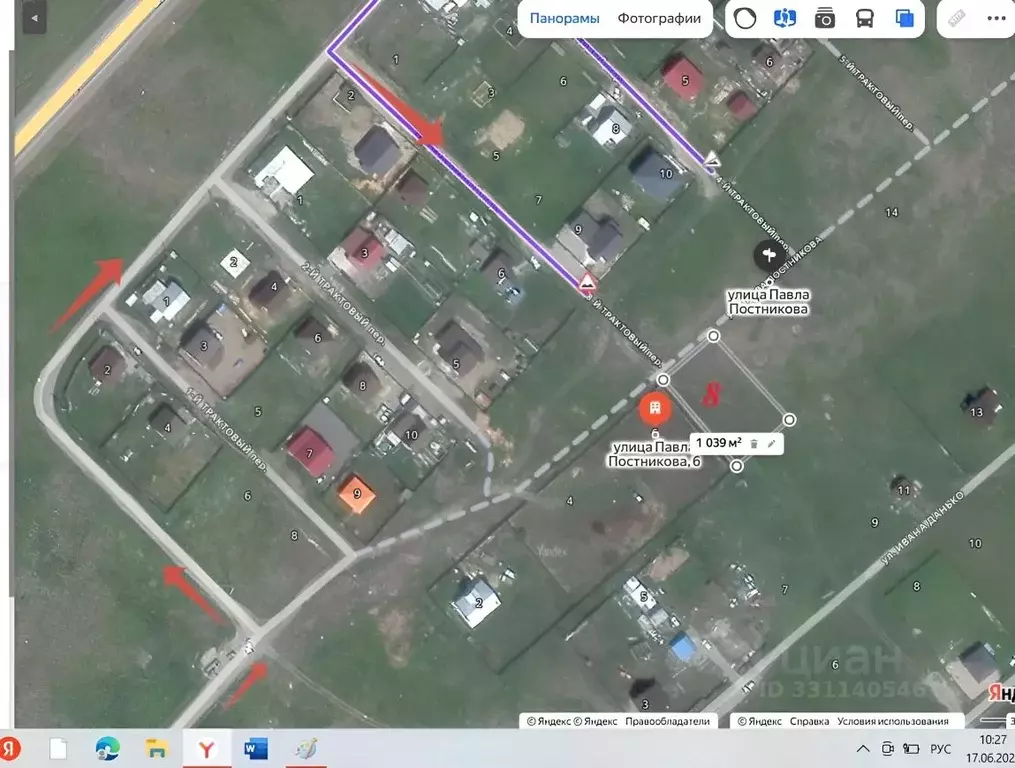Show hidden system tray icons
1015x768 pixels.
[x=863, y=749]
